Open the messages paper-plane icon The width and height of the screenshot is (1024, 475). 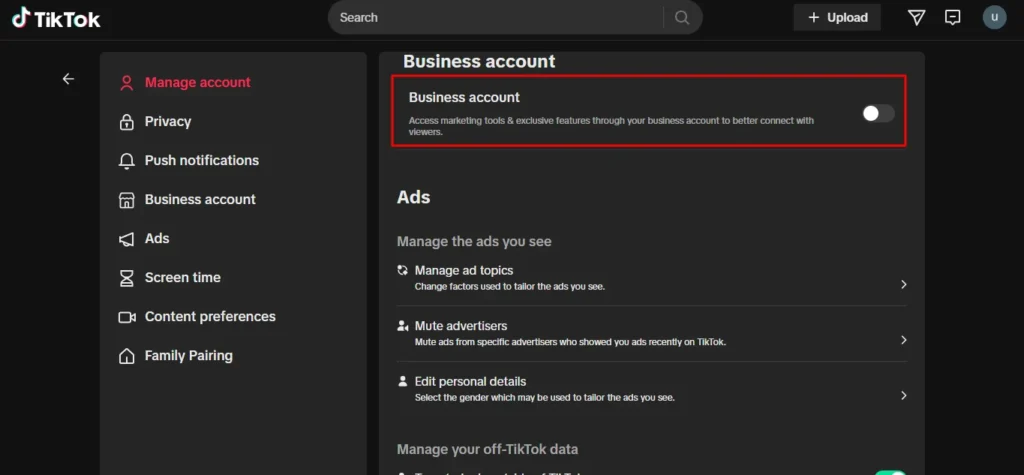point(916,17)
